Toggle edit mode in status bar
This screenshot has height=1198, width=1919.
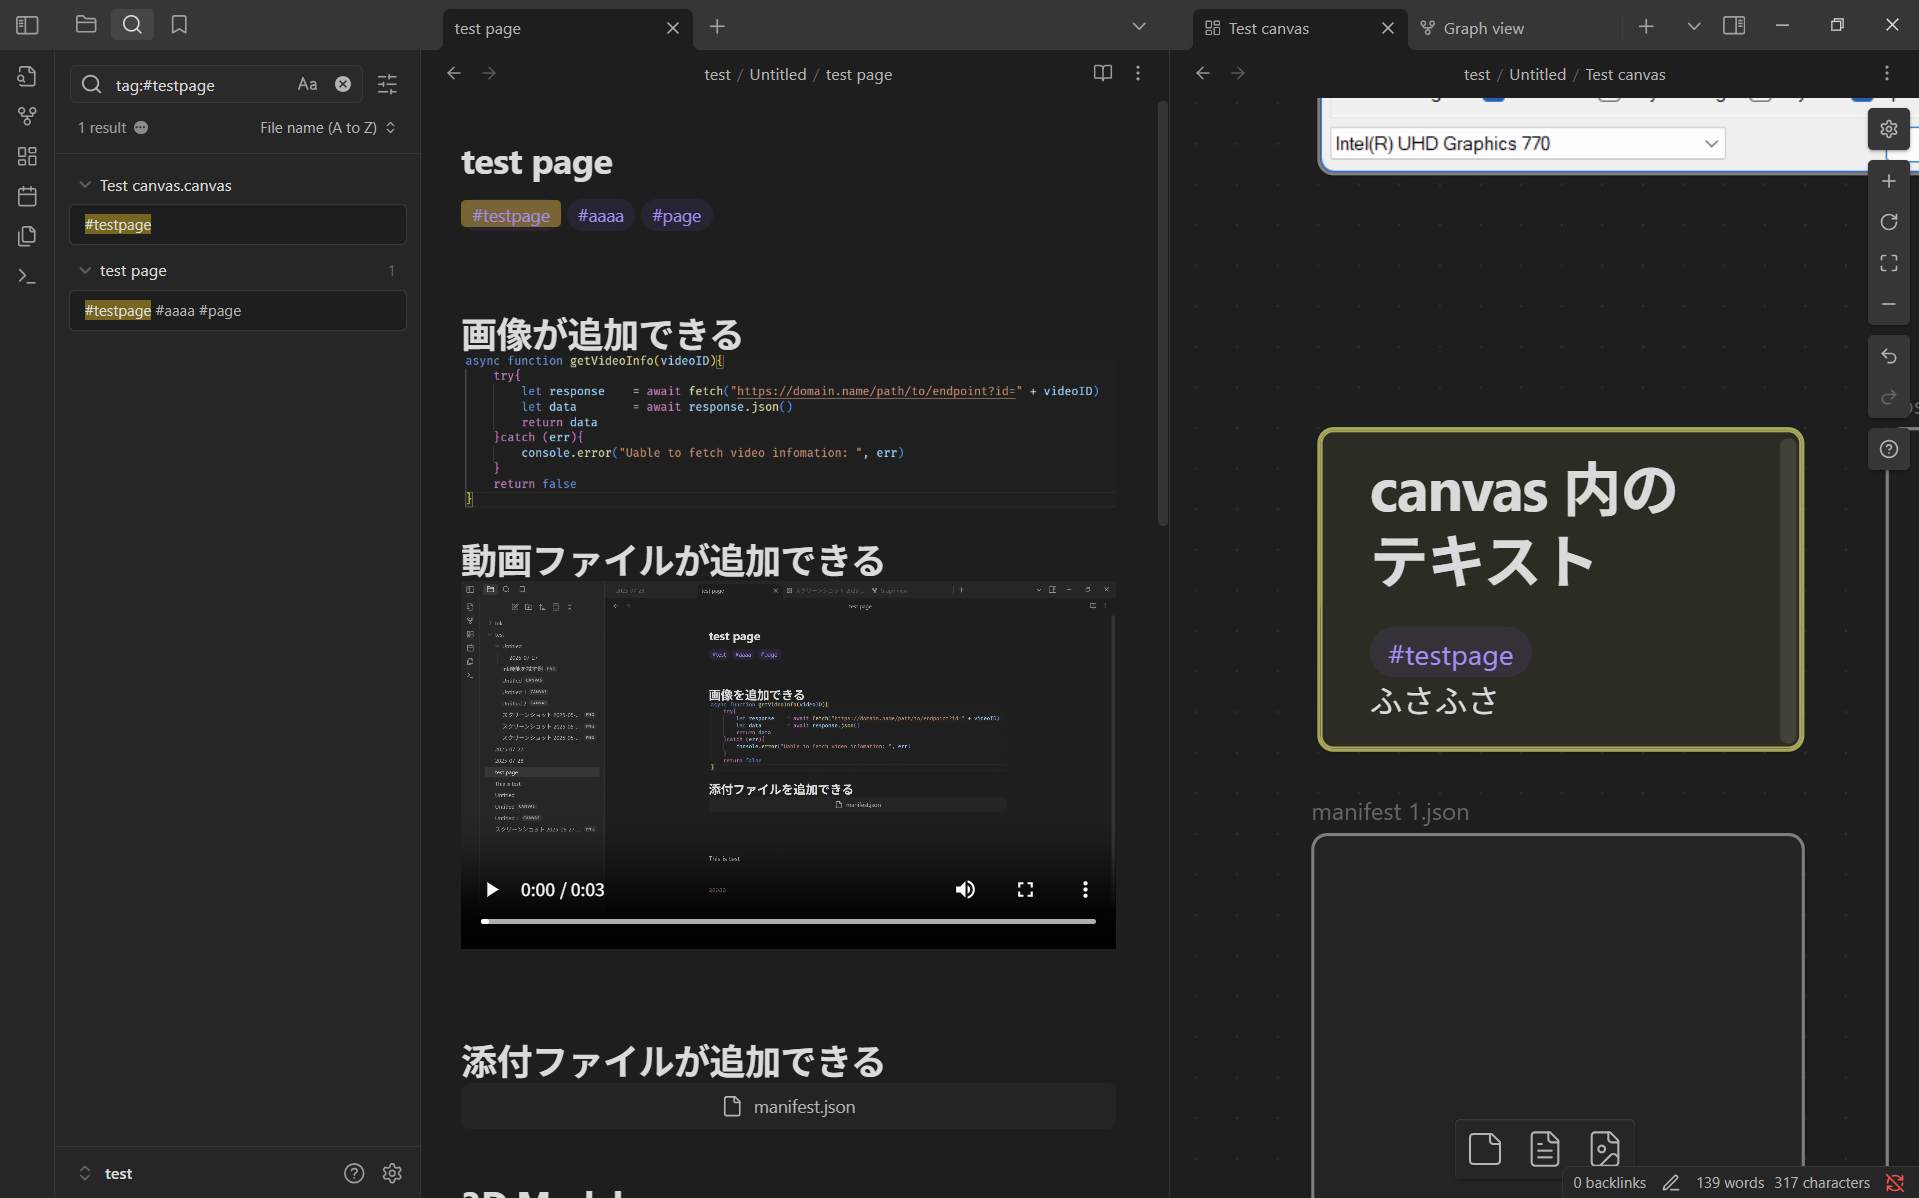pyautogui.click(x=1671, y=1183)
